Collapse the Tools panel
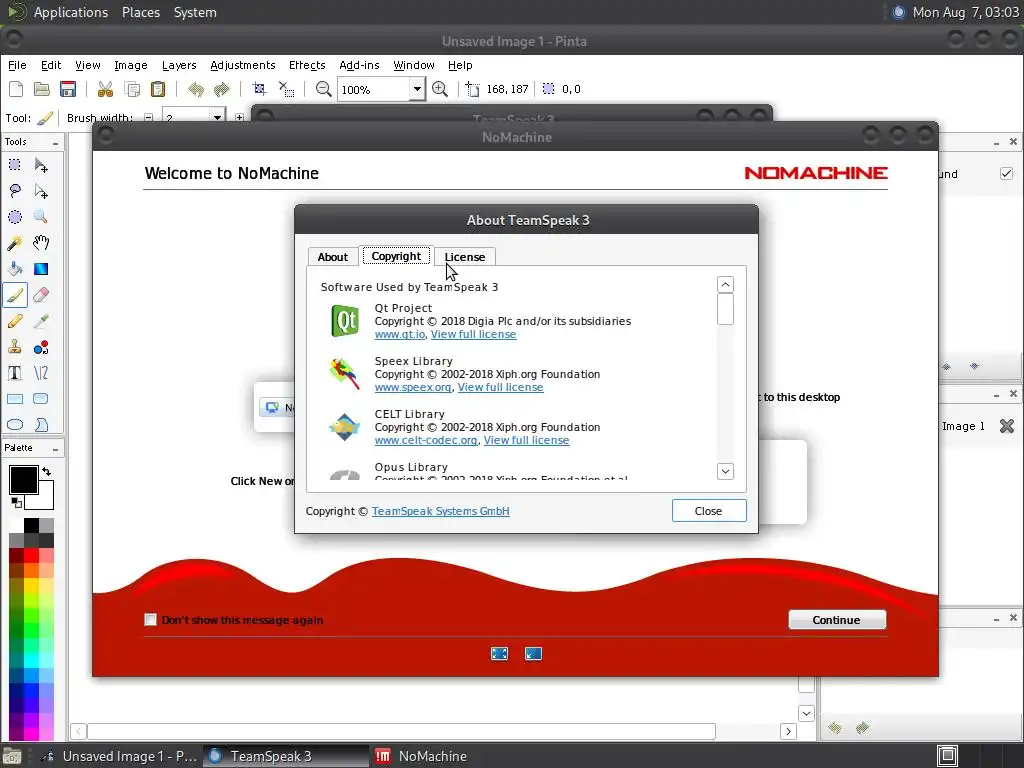This screenshot has width=1024, height=768. (x=56, y=142)
